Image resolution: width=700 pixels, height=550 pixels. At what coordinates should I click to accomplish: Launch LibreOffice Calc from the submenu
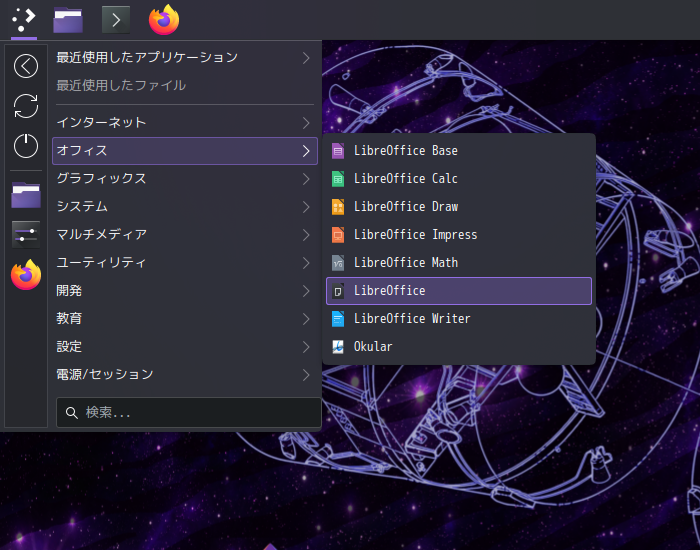coord(459,179)
